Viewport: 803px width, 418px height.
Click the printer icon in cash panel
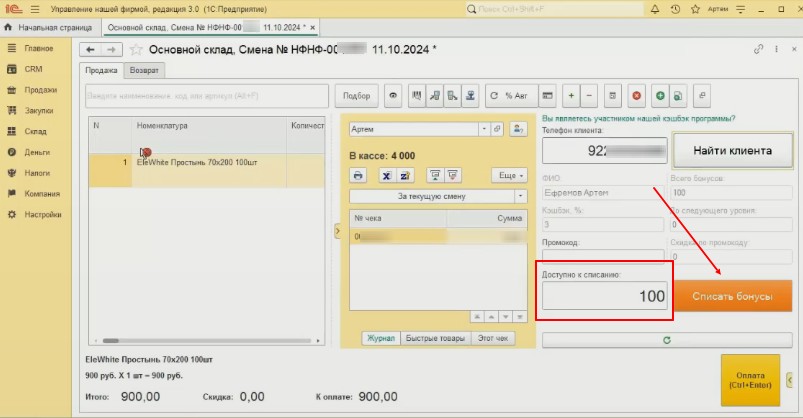tap(358, 176)
